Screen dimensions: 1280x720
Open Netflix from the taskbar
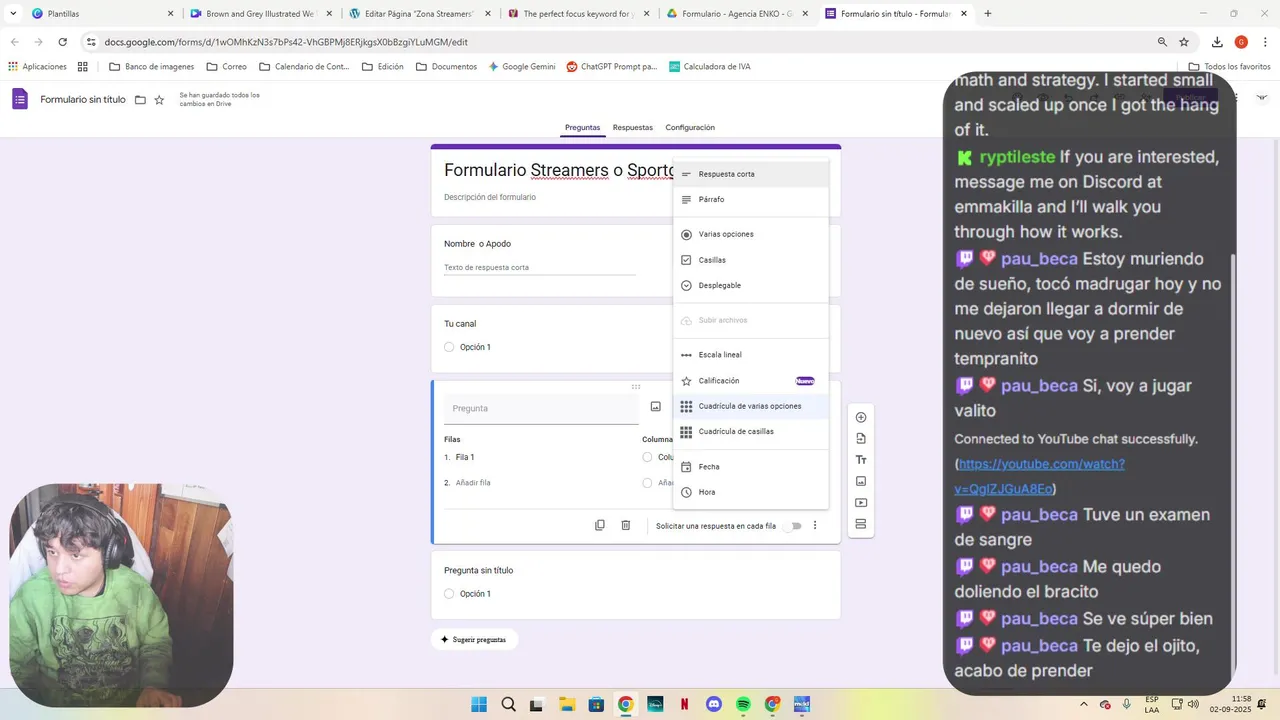coord(684,704)
